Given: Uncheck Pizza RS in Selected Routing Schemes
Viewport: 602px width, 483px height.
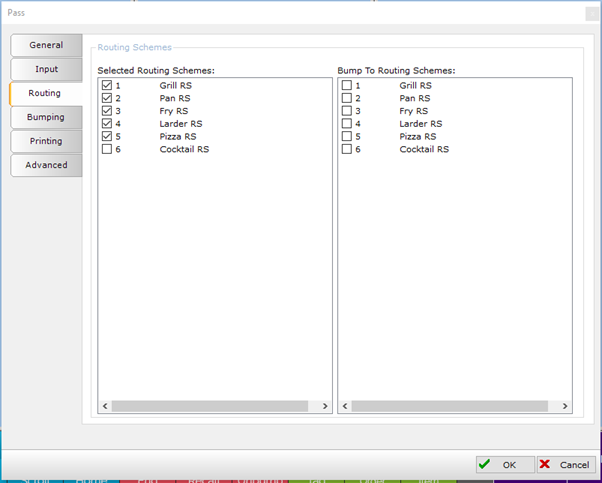Looking at the screenshot, I should (107, 137).
